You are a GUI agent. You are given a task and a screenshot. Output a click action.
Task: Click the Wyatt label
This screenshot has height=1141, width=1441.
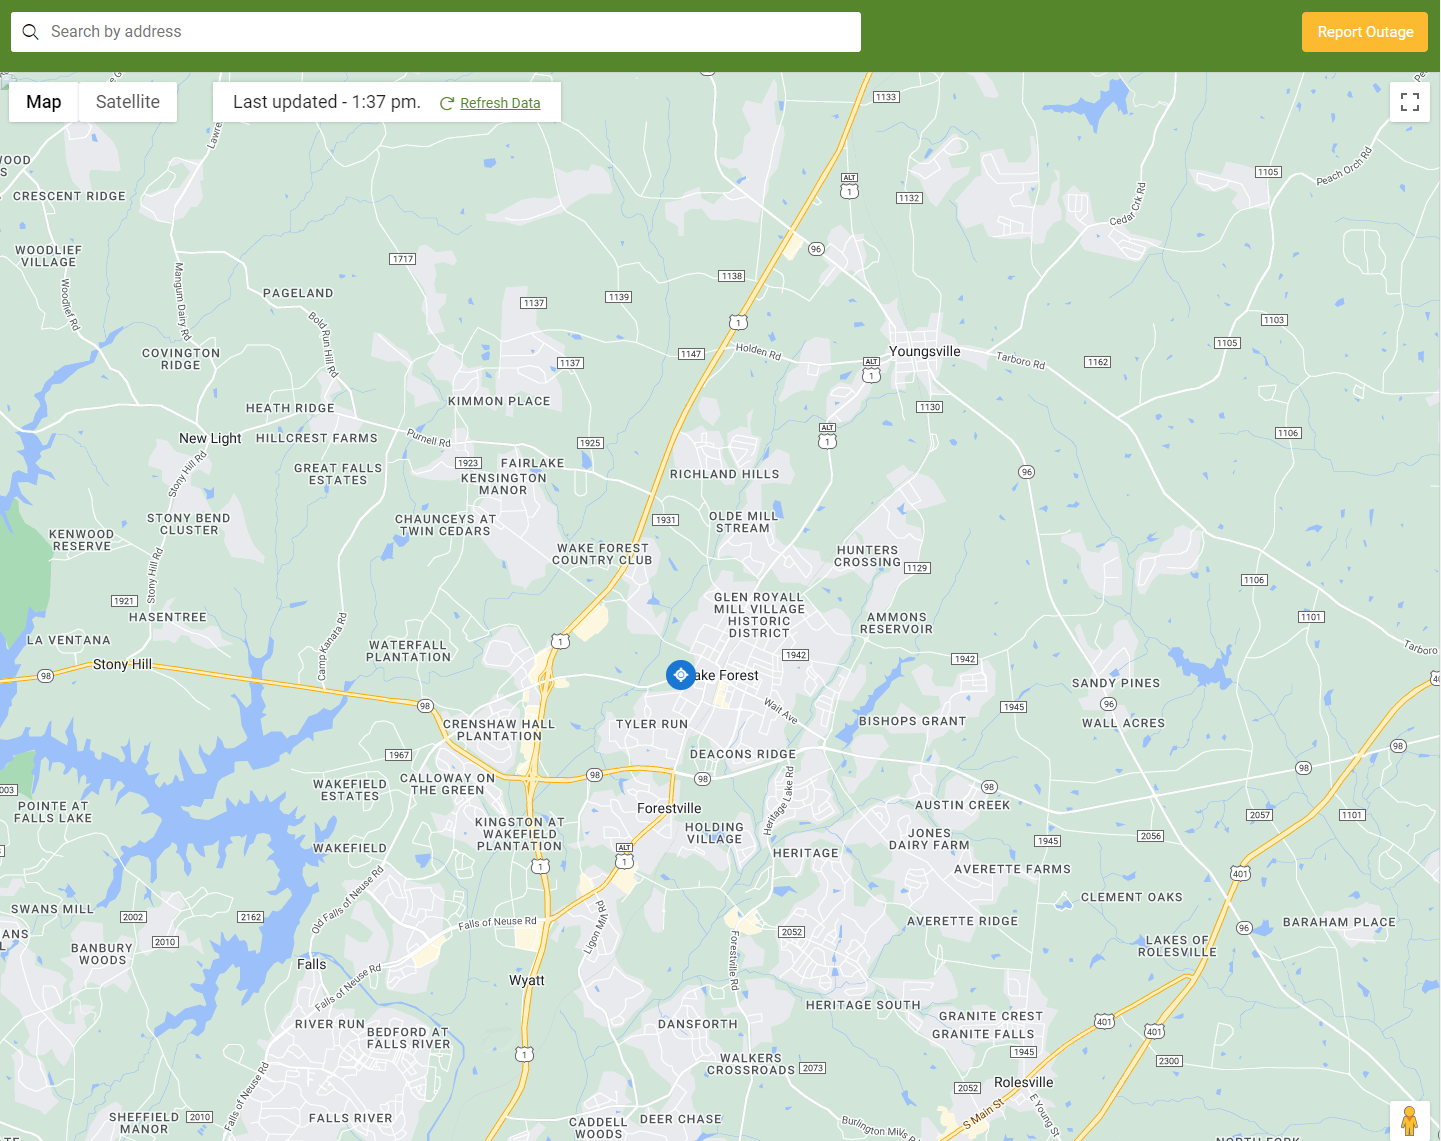[527, 980]
